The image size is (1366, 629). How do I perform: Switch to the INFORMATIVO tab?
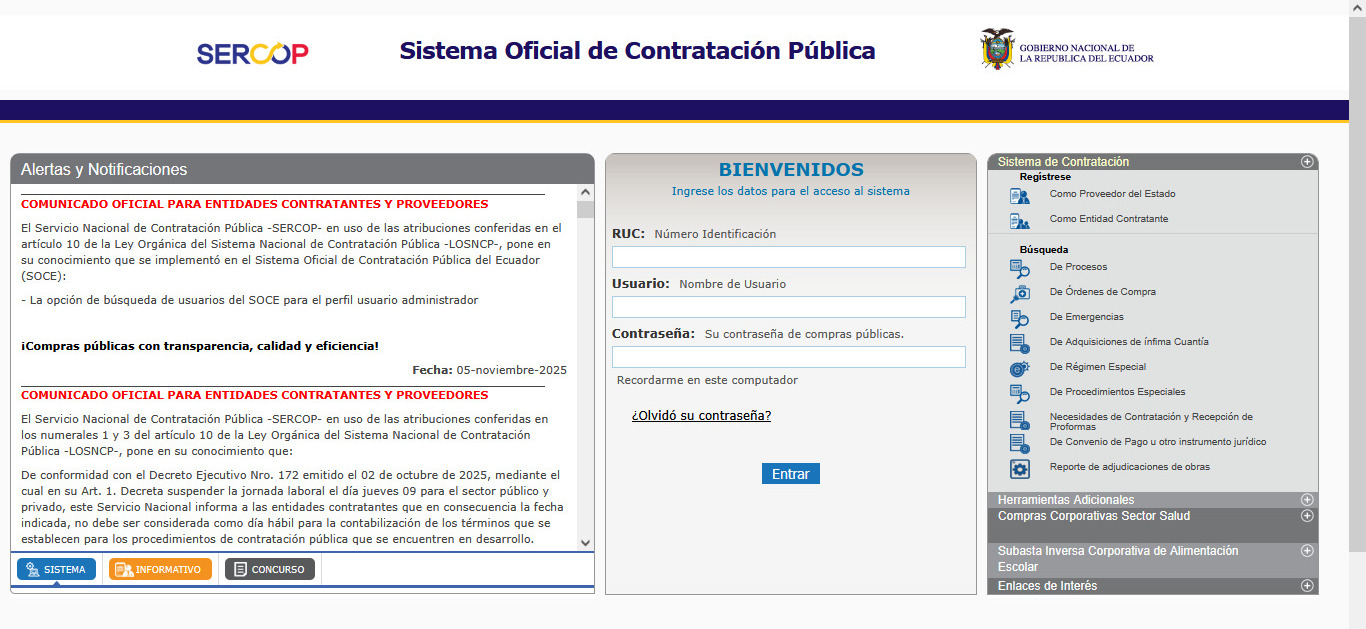pyautogui.click(x=160, y=569)
